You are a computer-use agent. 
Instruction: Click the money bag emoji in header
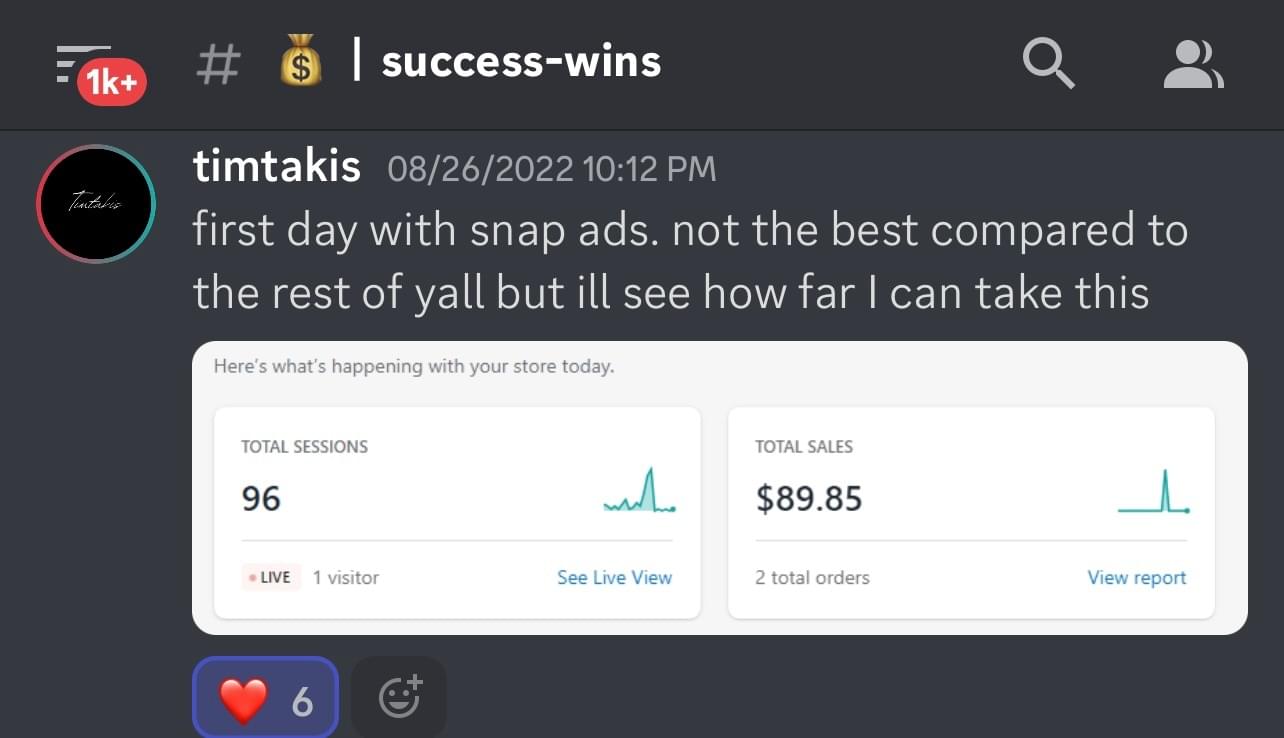pos(301,63)
